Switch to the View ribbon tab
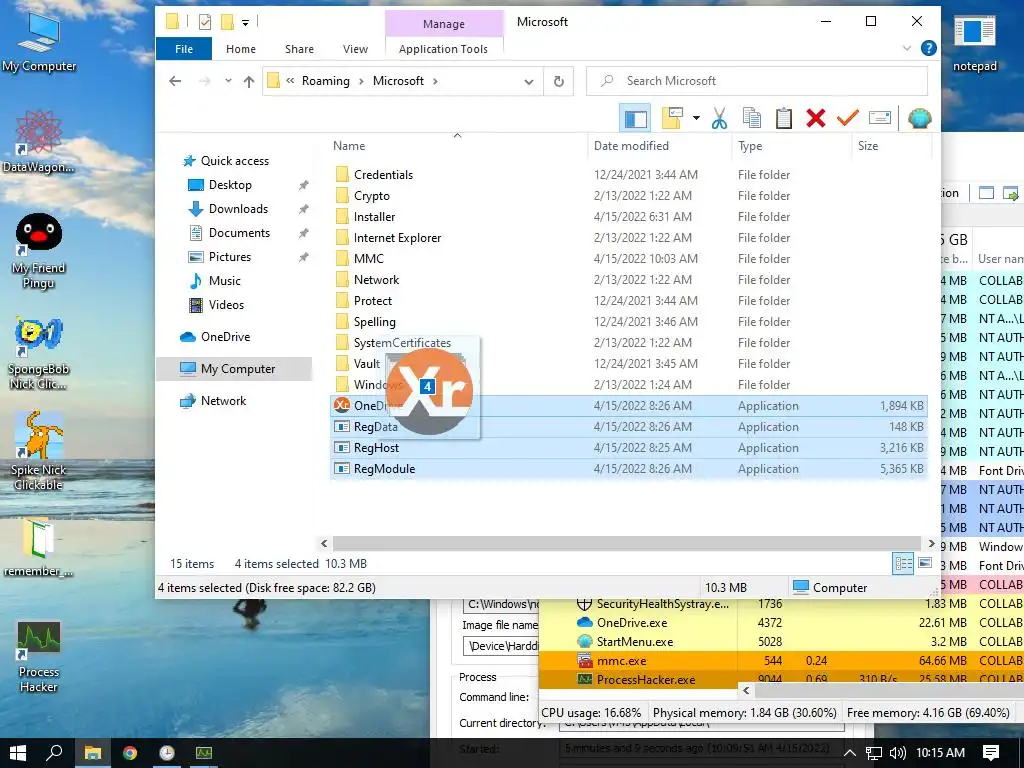Image resolution: width=1024 pixels, height=768 pixels. [355, 49]
